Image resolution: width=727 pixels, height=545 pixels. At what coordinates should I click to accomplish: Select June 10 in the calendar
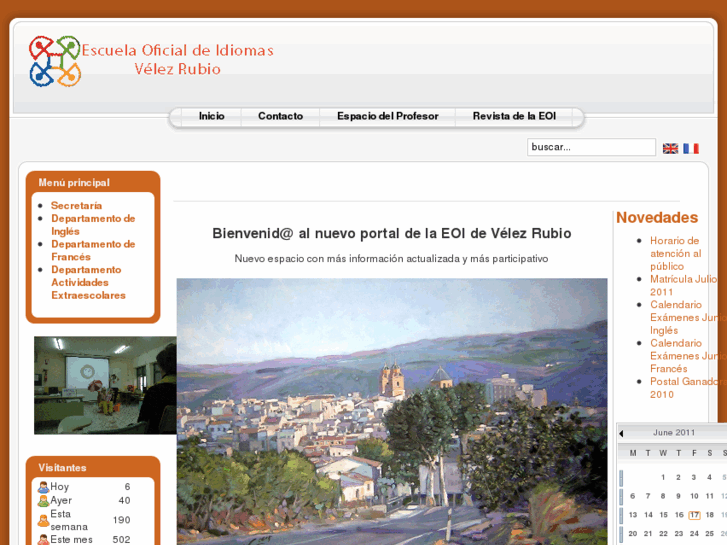coord(694,496)
